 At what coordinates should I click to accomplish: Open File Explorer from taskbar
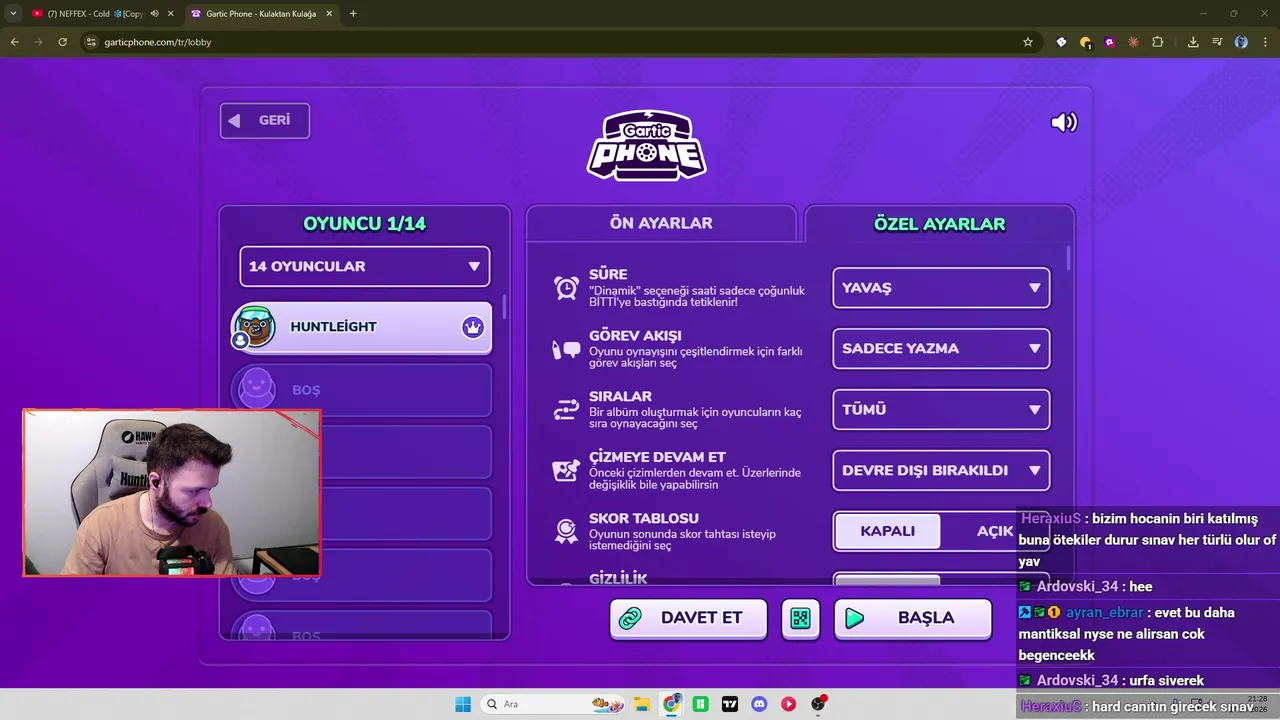pos(642,704)
